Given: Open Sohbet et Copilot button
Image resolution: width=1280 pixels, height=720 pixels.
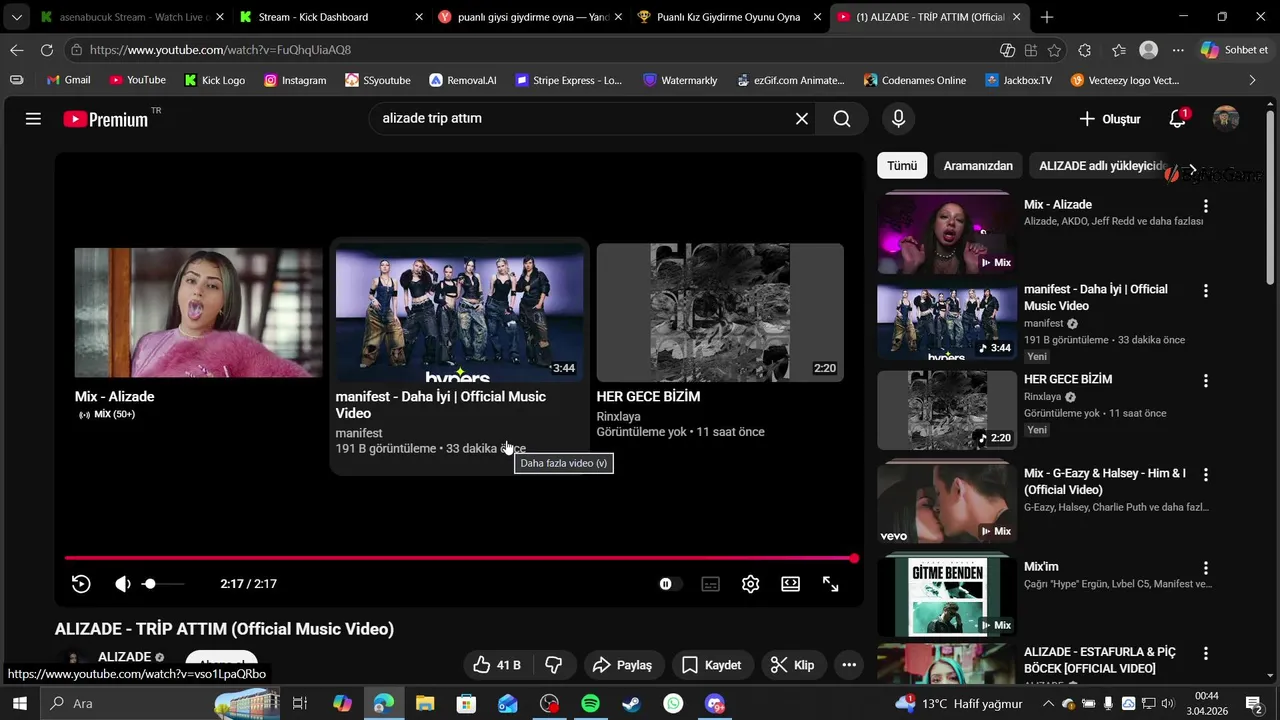Looking at the screenshot, I should pos(1235,50).
